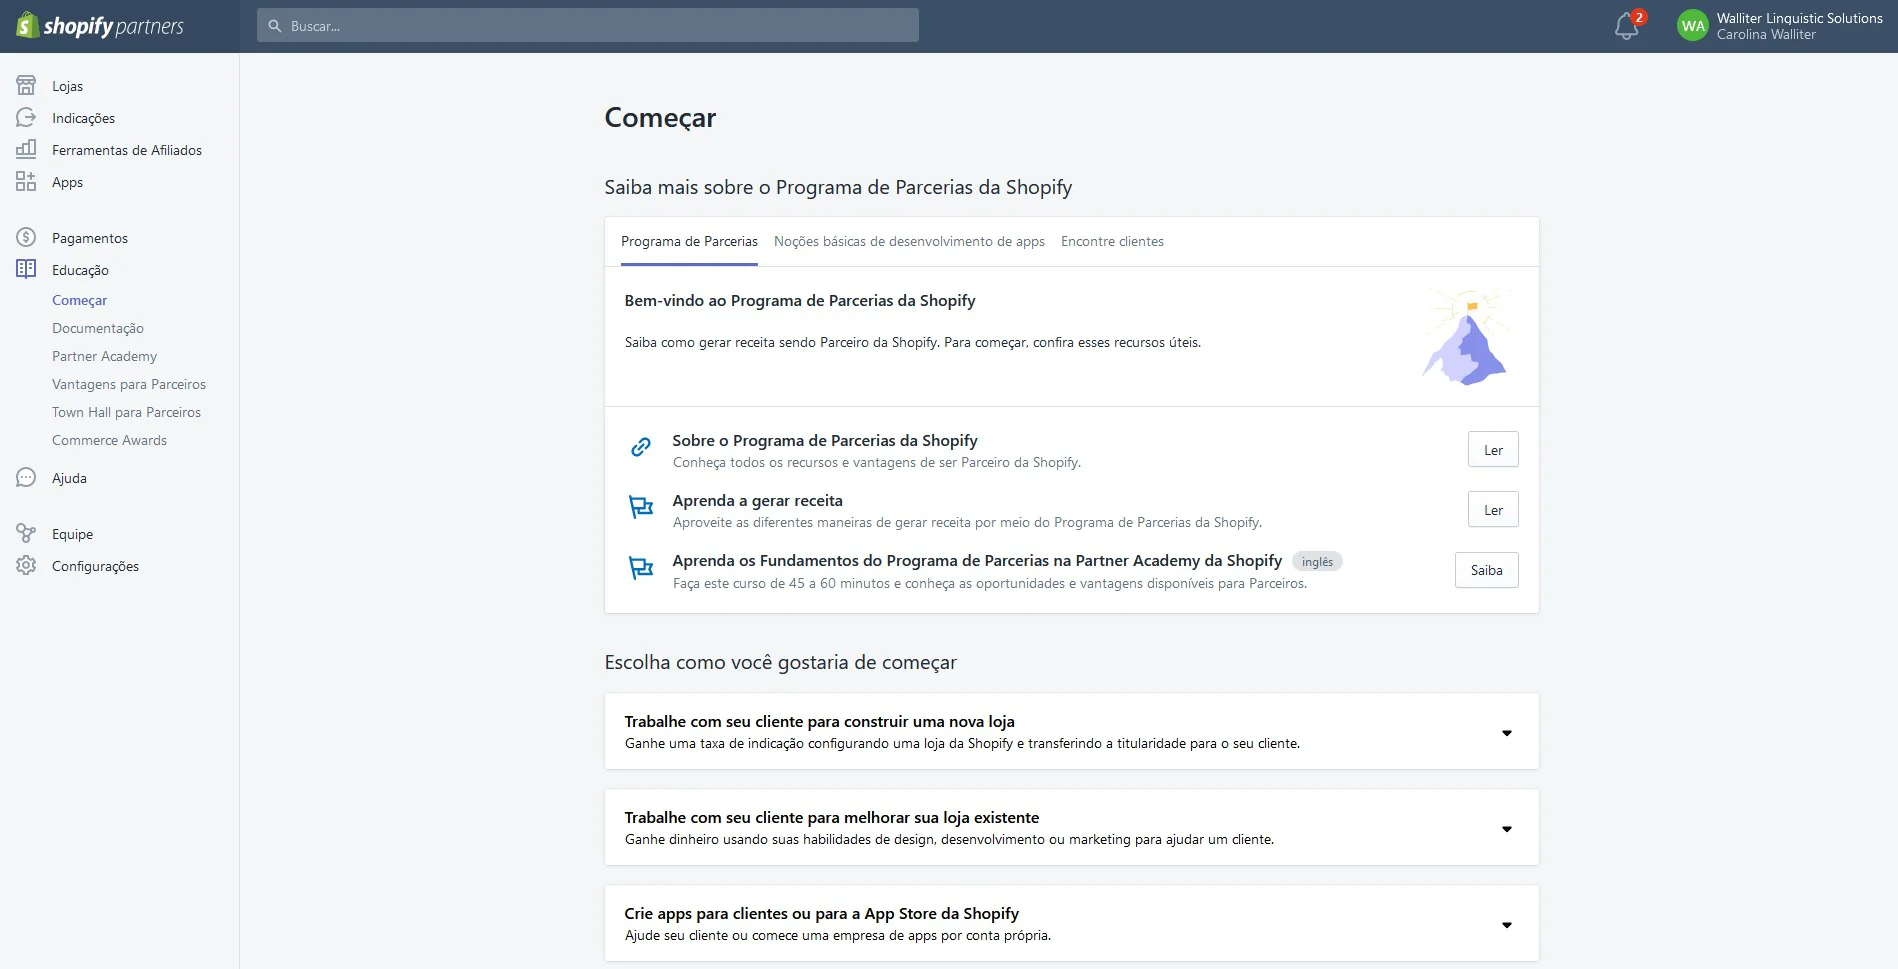Click the 'Começar' page heading
Screen dimensions: 1898x969
click(x=660, y=118)
